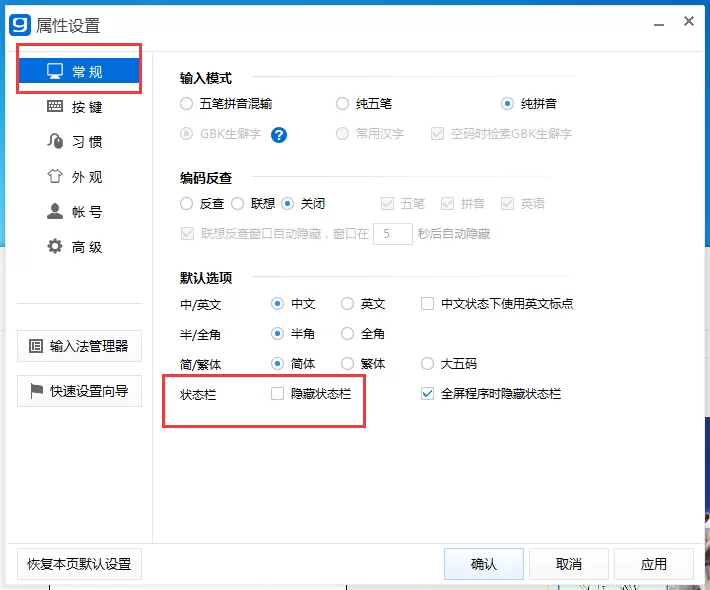This screenshot has height=590, width=710.
Task: Click the seconds input field showing 5
Action: pyautogui.click(x=393, y=234)
